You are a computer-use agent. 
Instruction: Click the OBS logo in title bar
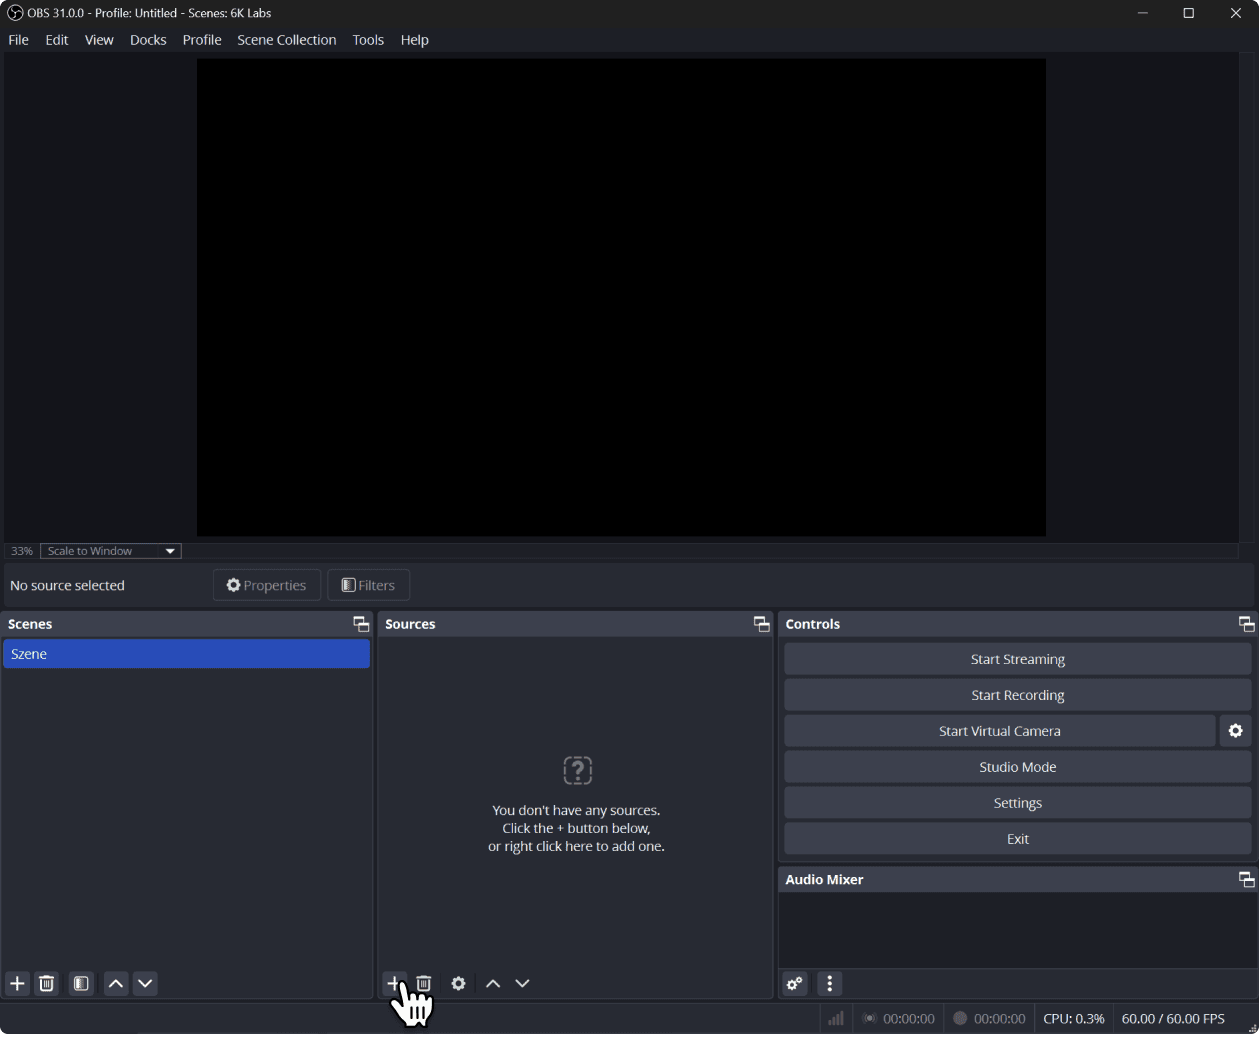pyautogui.click(x=15, y=13)
